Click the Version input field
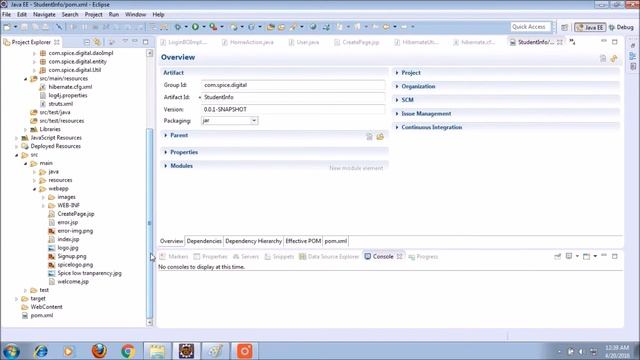The image size is (640, 360). click(x=293, y=109)
